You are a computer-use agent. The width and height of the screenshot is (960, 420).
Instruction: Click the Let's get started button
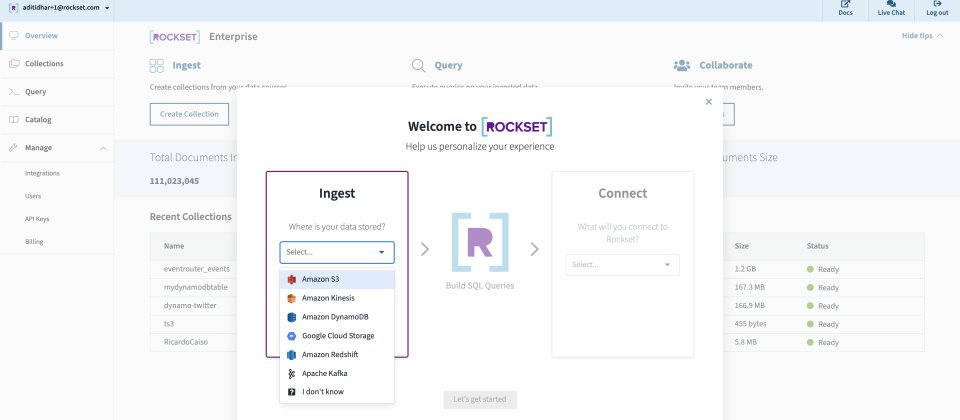[x=480, y=400]
